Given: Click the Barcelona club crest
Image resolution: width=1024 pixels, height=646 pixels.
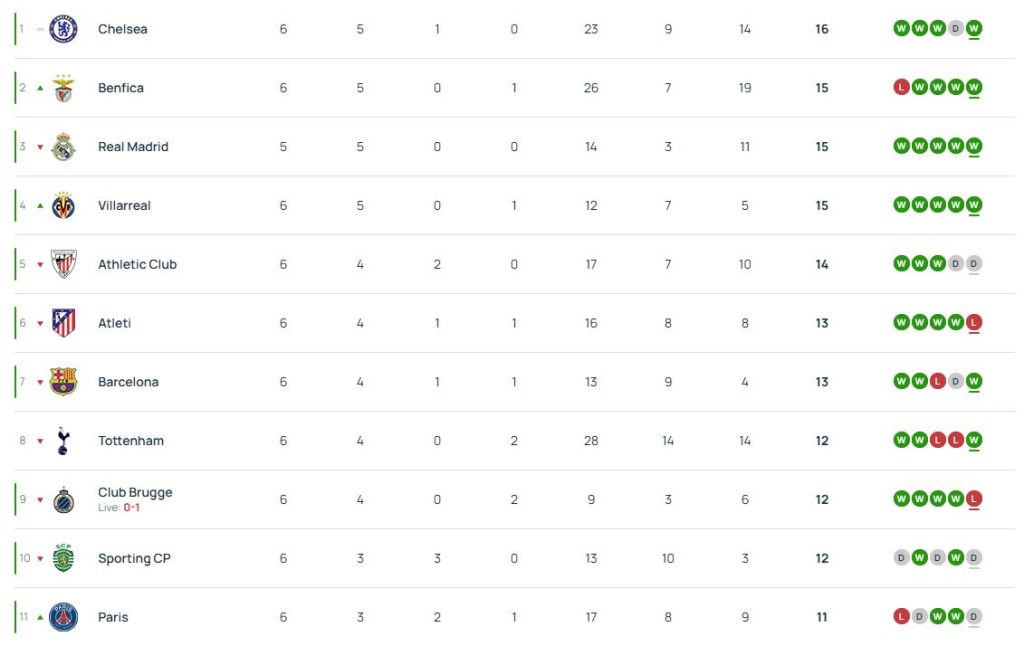Looking at the screenshot, I should click(63, 382).
